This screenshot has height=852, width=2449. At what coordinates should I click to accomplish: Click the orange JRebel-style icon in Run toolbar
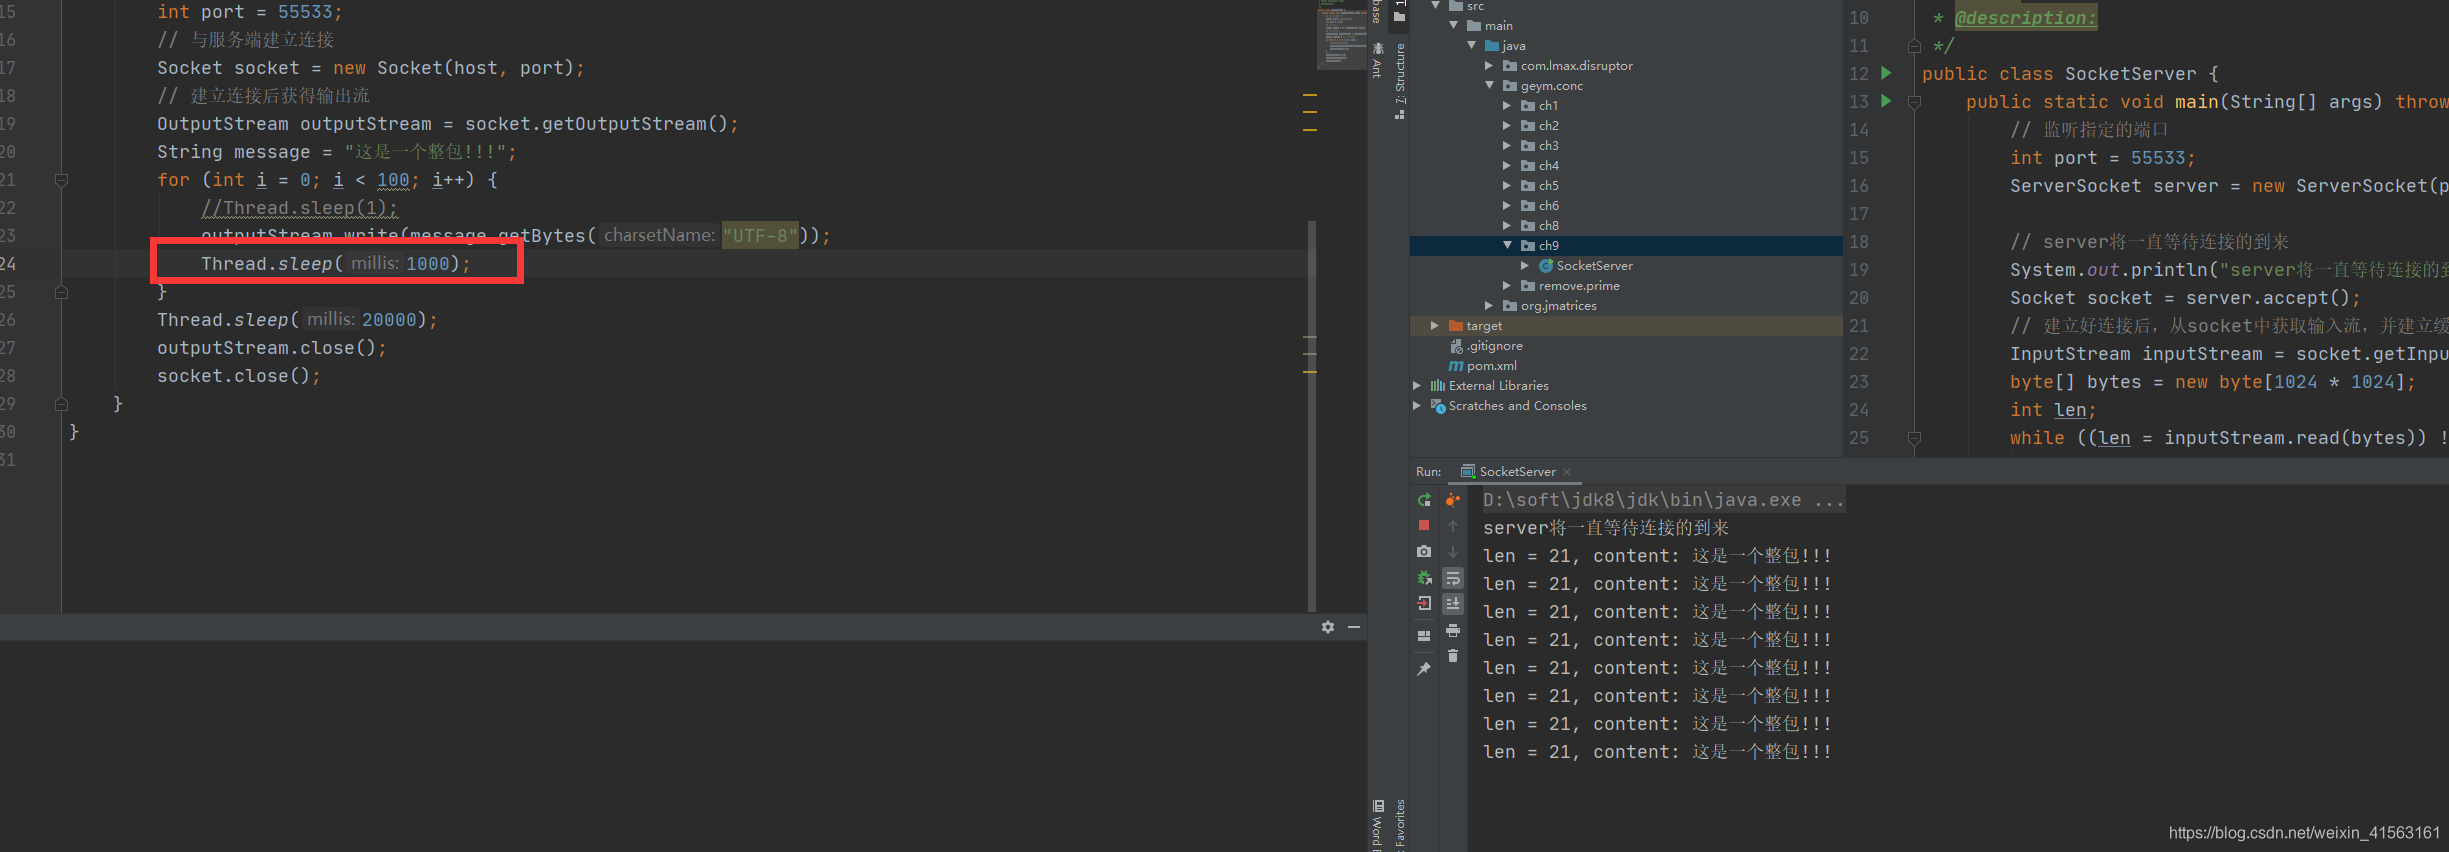pos(1453,500)
